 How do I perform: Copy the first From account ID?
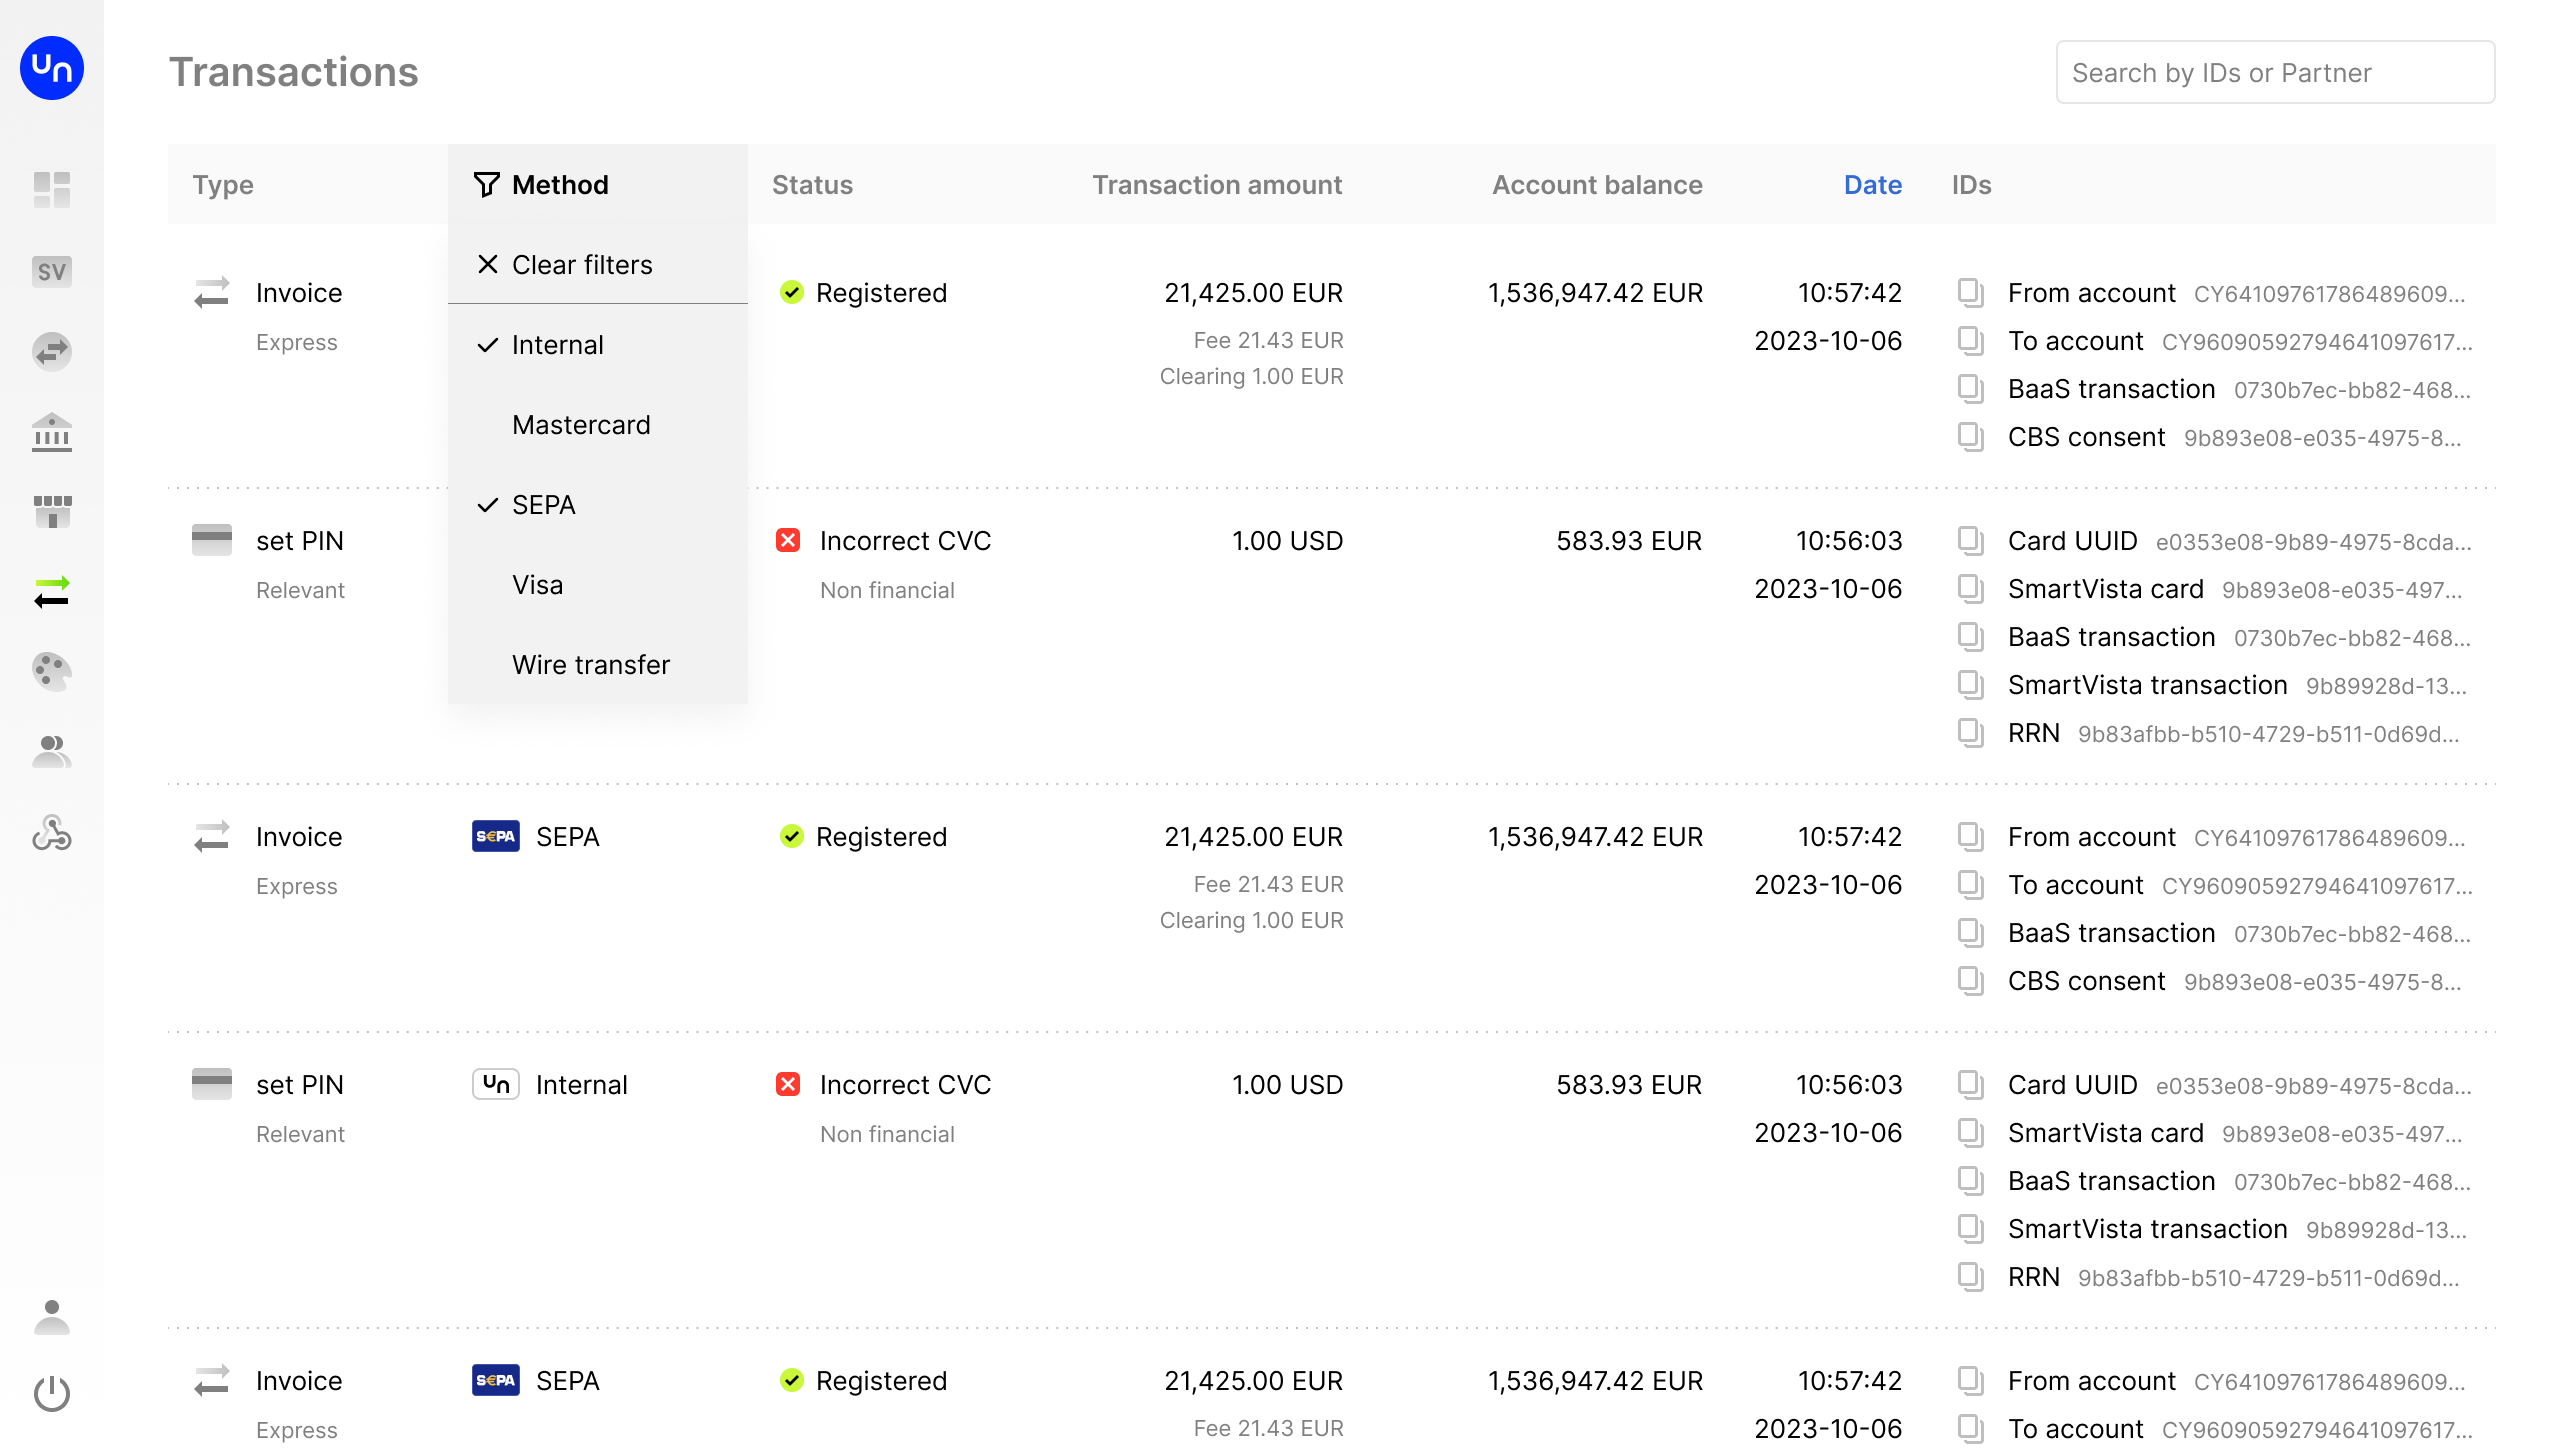(x=1970, y=293)
